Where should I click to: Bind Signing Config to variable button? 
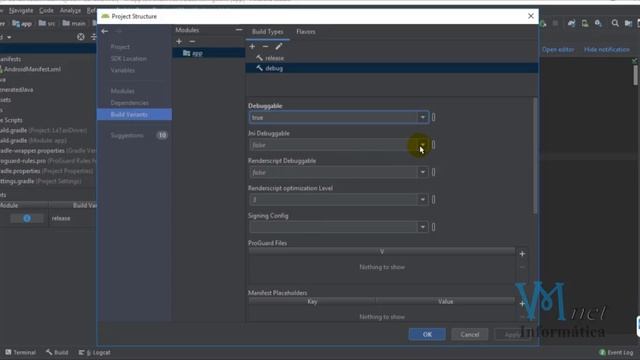(433, 227)
